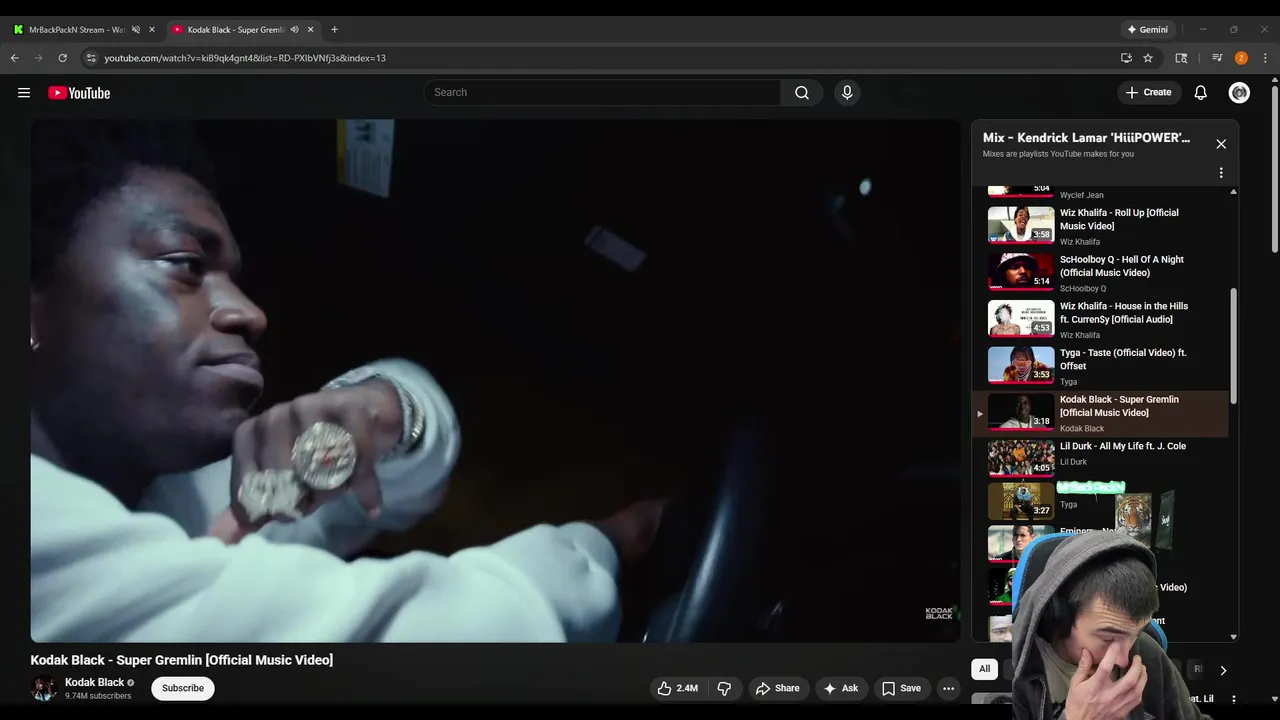Viewport: 1280px width, 720px height.
Task: Click the youtube.com address bar URL
Action: (x=245, y=58)
